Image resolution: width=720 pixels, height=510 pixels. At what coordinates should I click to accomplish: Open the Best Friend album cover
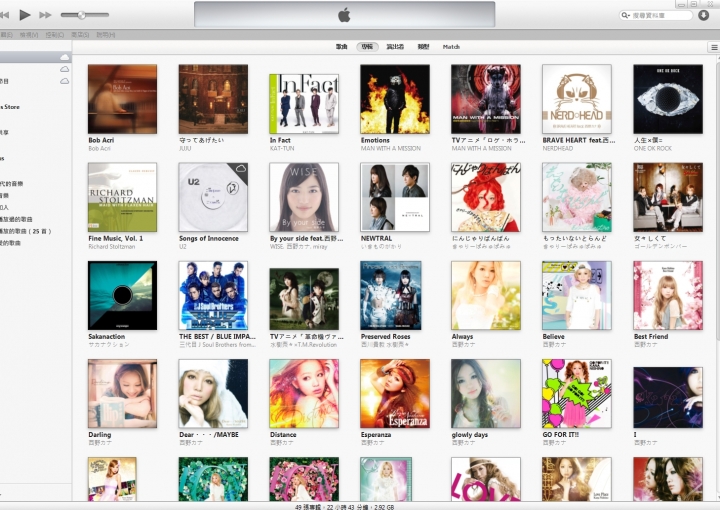[x=668, y=296]
